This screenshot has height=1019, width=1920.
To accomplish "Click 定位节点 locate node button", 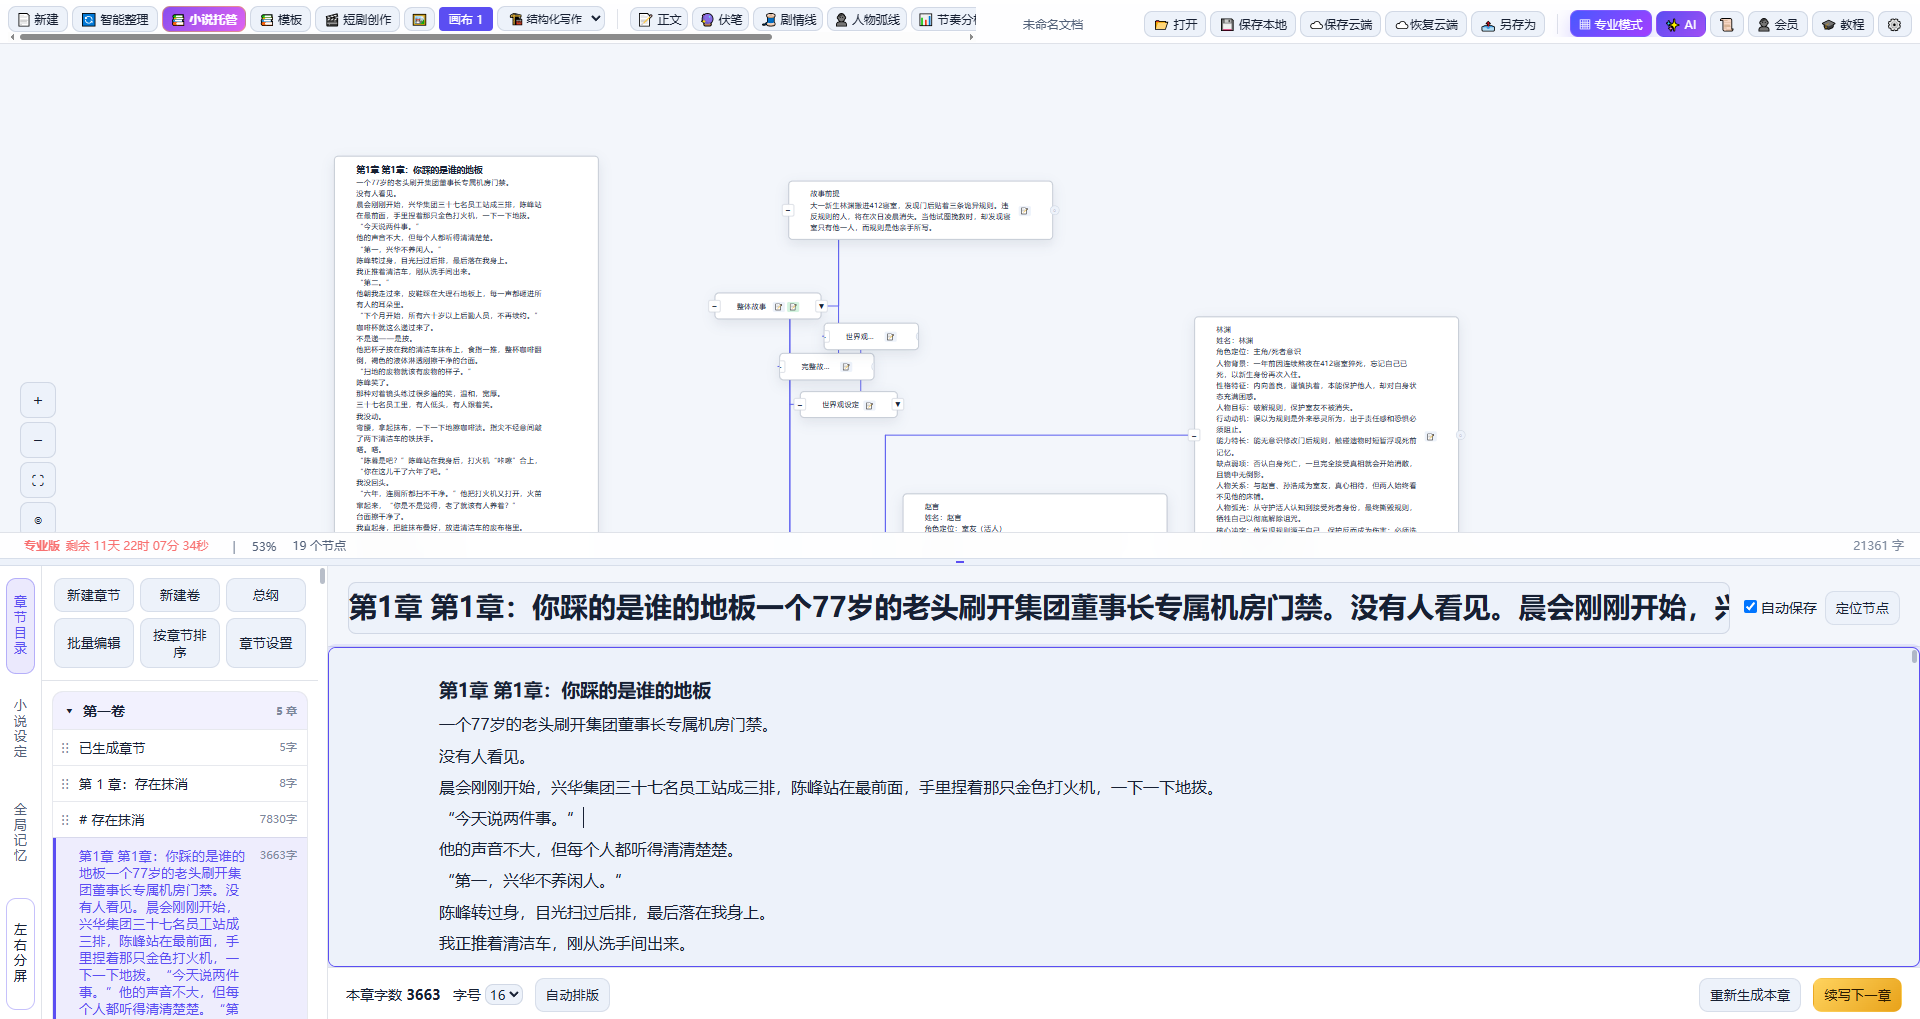I will (x=1862, y=608).
